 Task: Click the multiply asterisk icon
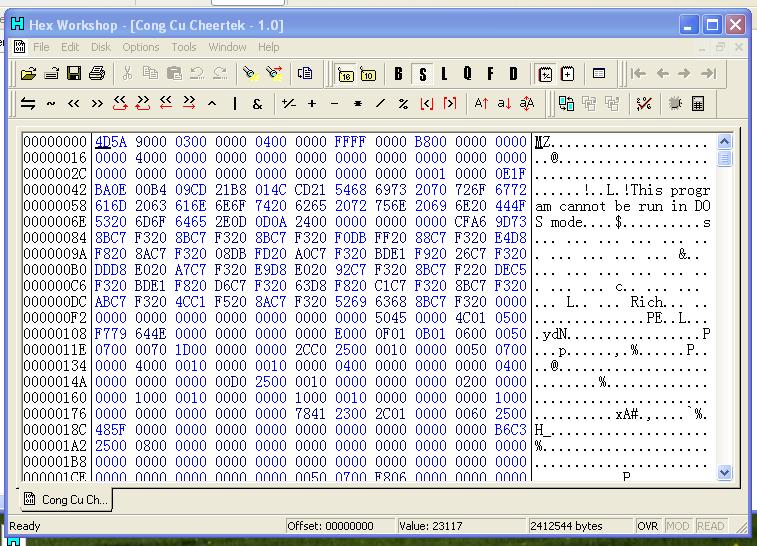[358, 103]
